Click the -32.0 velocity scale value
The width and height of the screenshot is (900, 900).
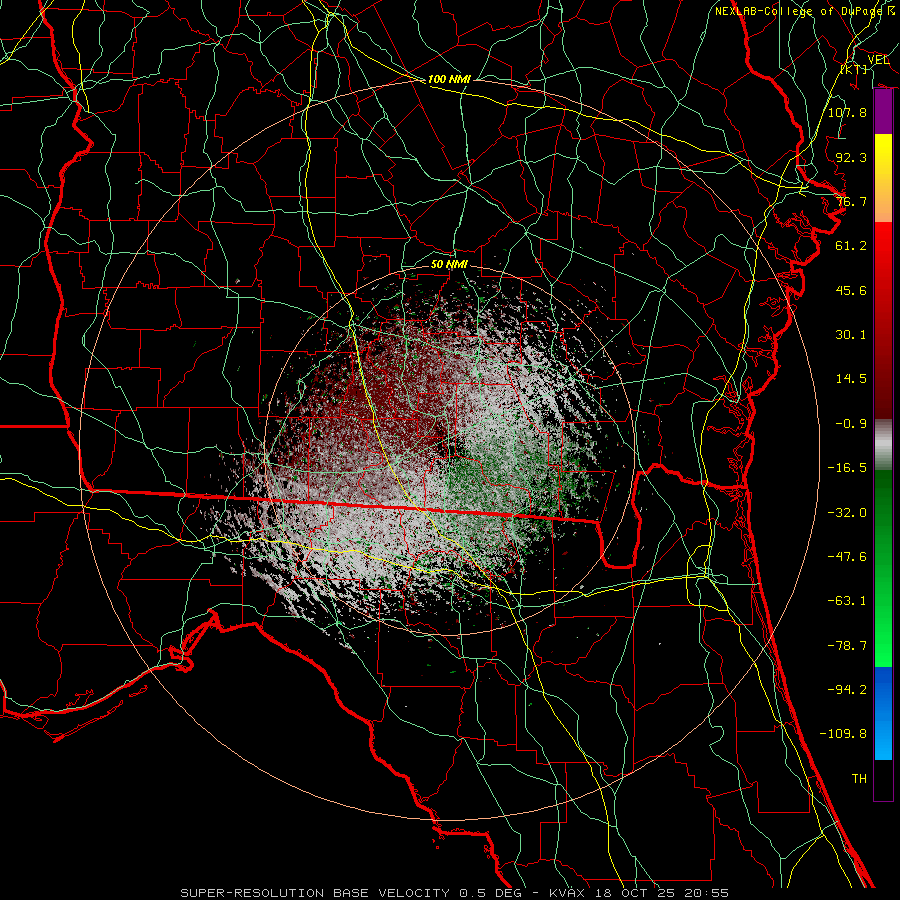click(847, 513)
